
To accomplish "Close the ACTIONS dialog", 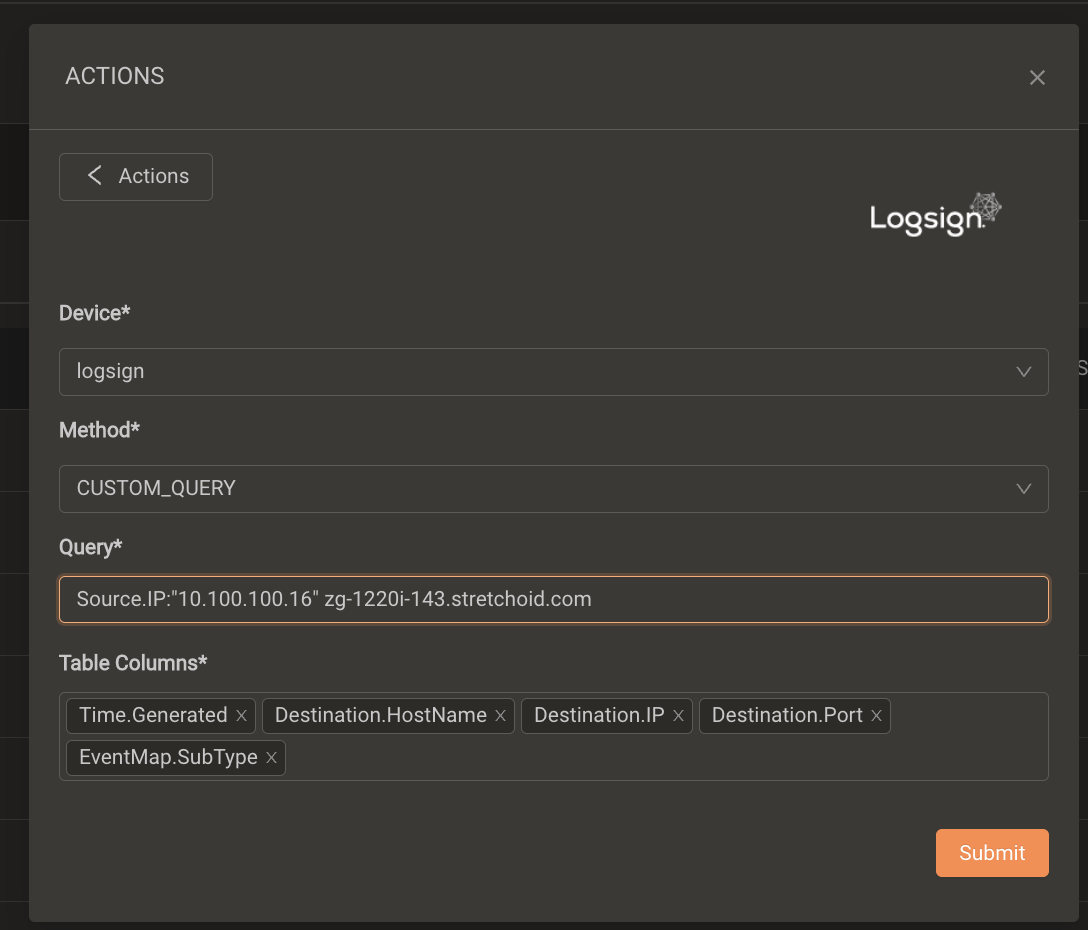I will [1037, 77].
